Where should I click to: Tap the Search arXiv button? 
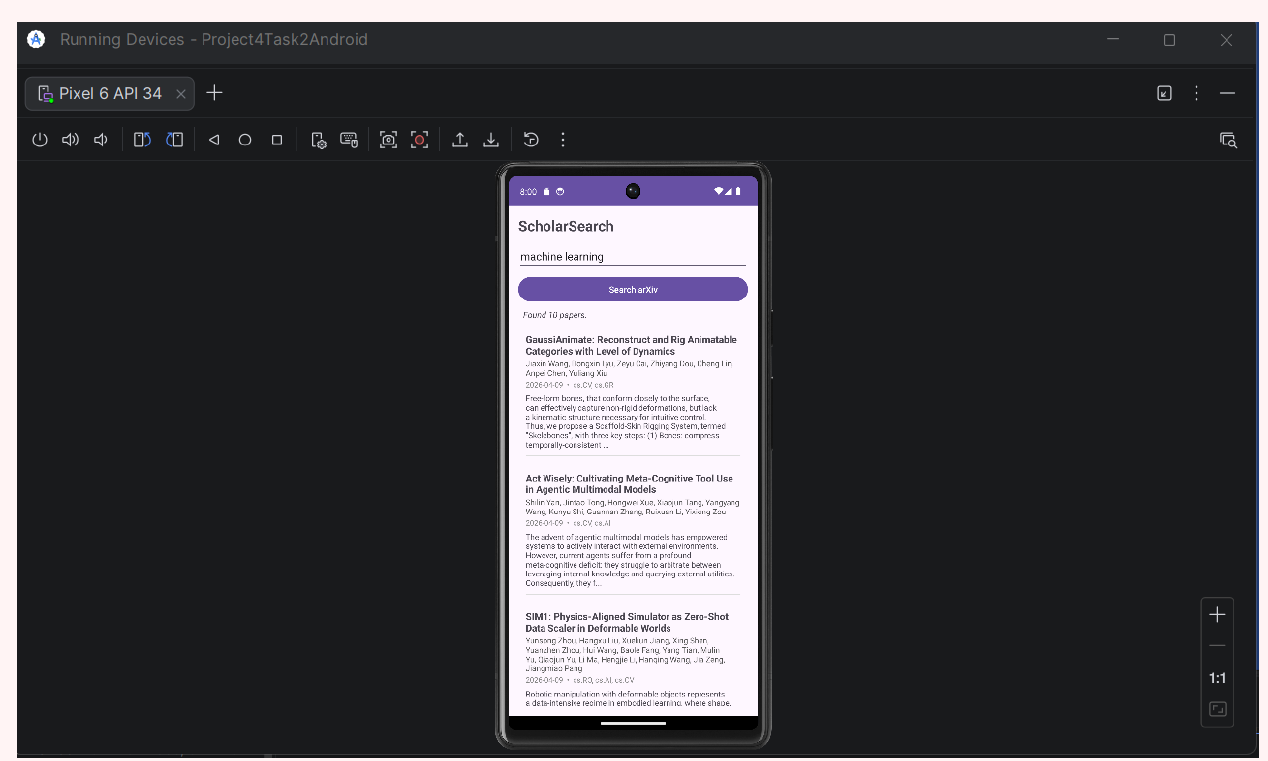633,289
